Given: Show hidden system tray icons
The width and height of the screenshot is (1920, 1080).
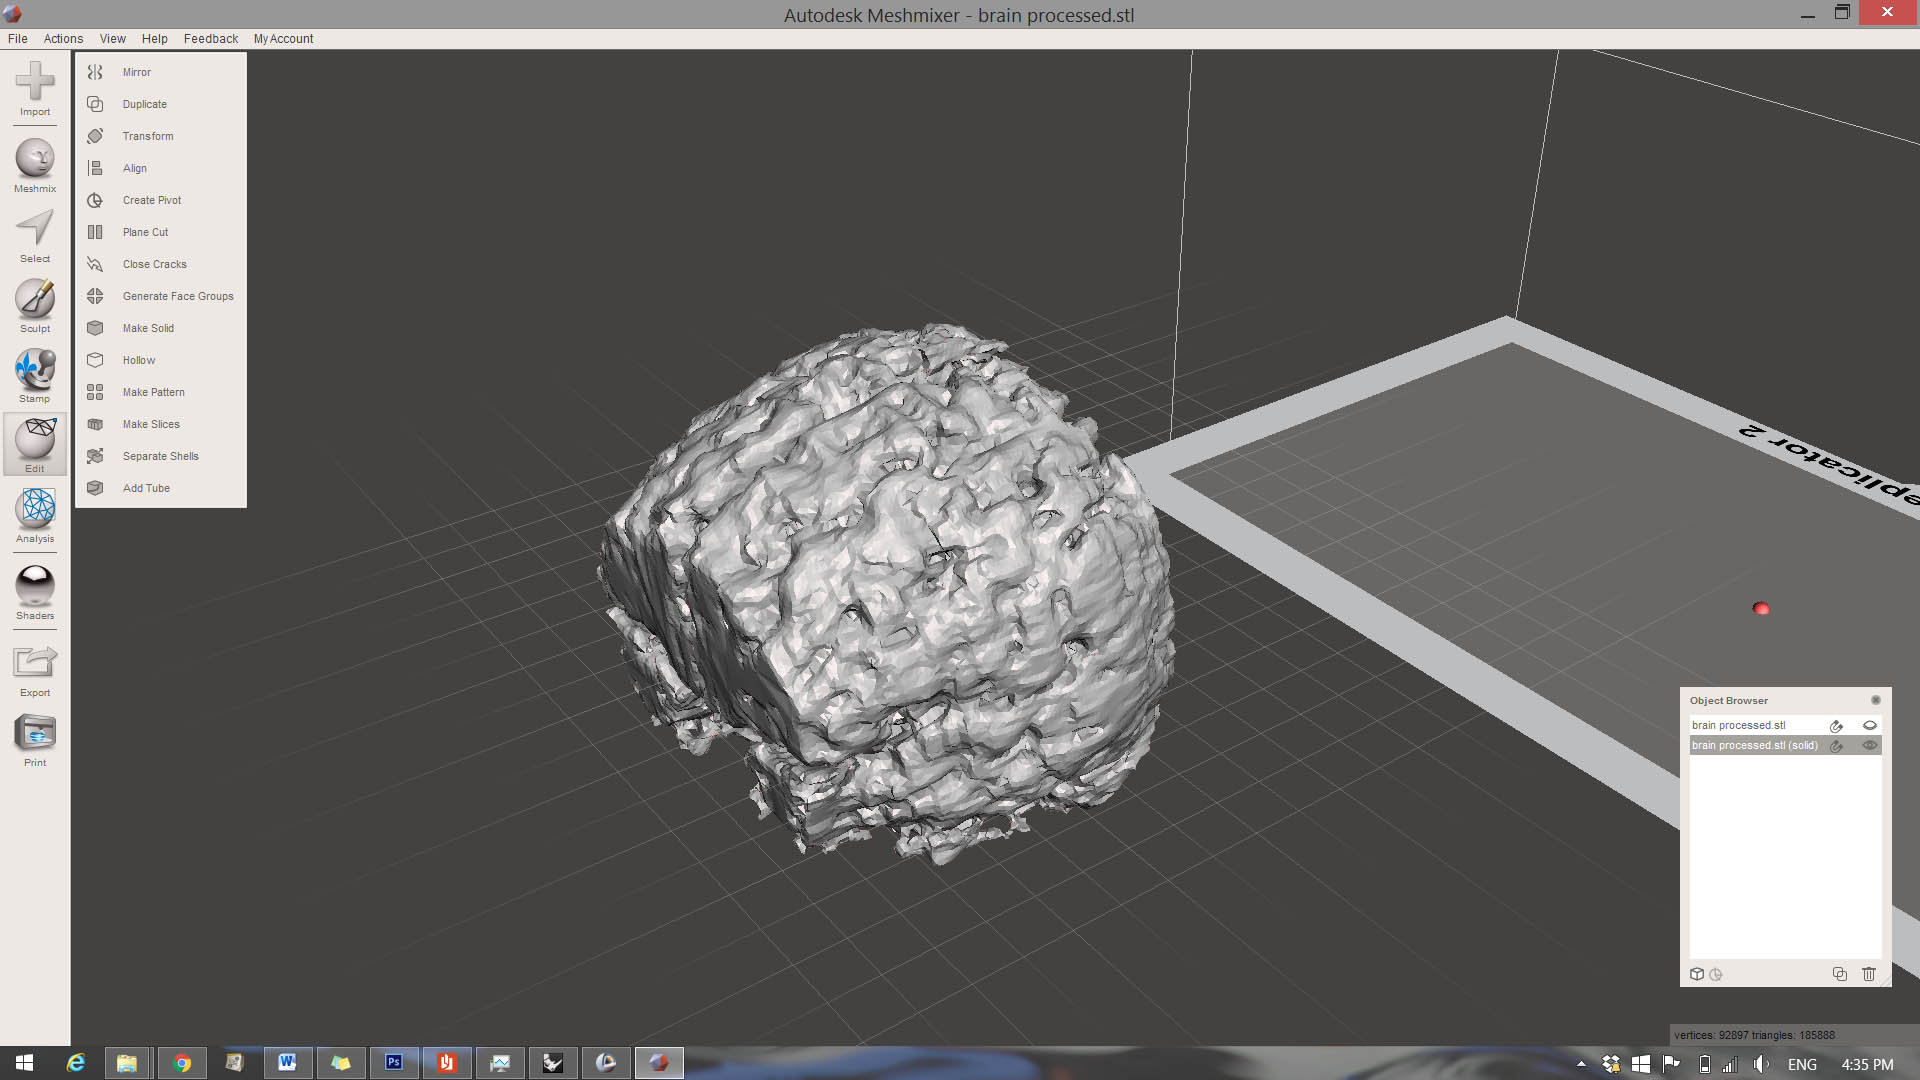Looking at the screenshot, I should pos(1581,1064).
